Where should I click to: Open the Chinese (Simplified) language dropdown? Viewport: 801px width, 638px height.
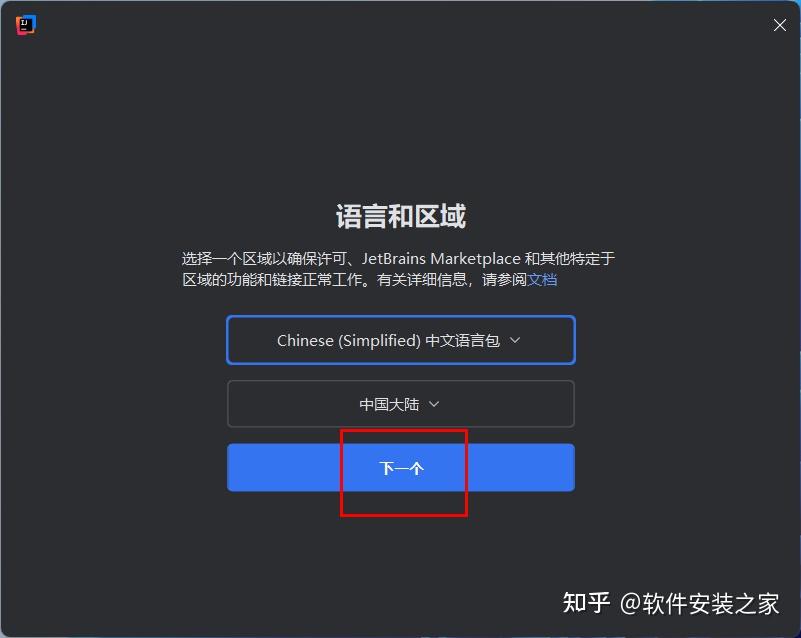401,340
